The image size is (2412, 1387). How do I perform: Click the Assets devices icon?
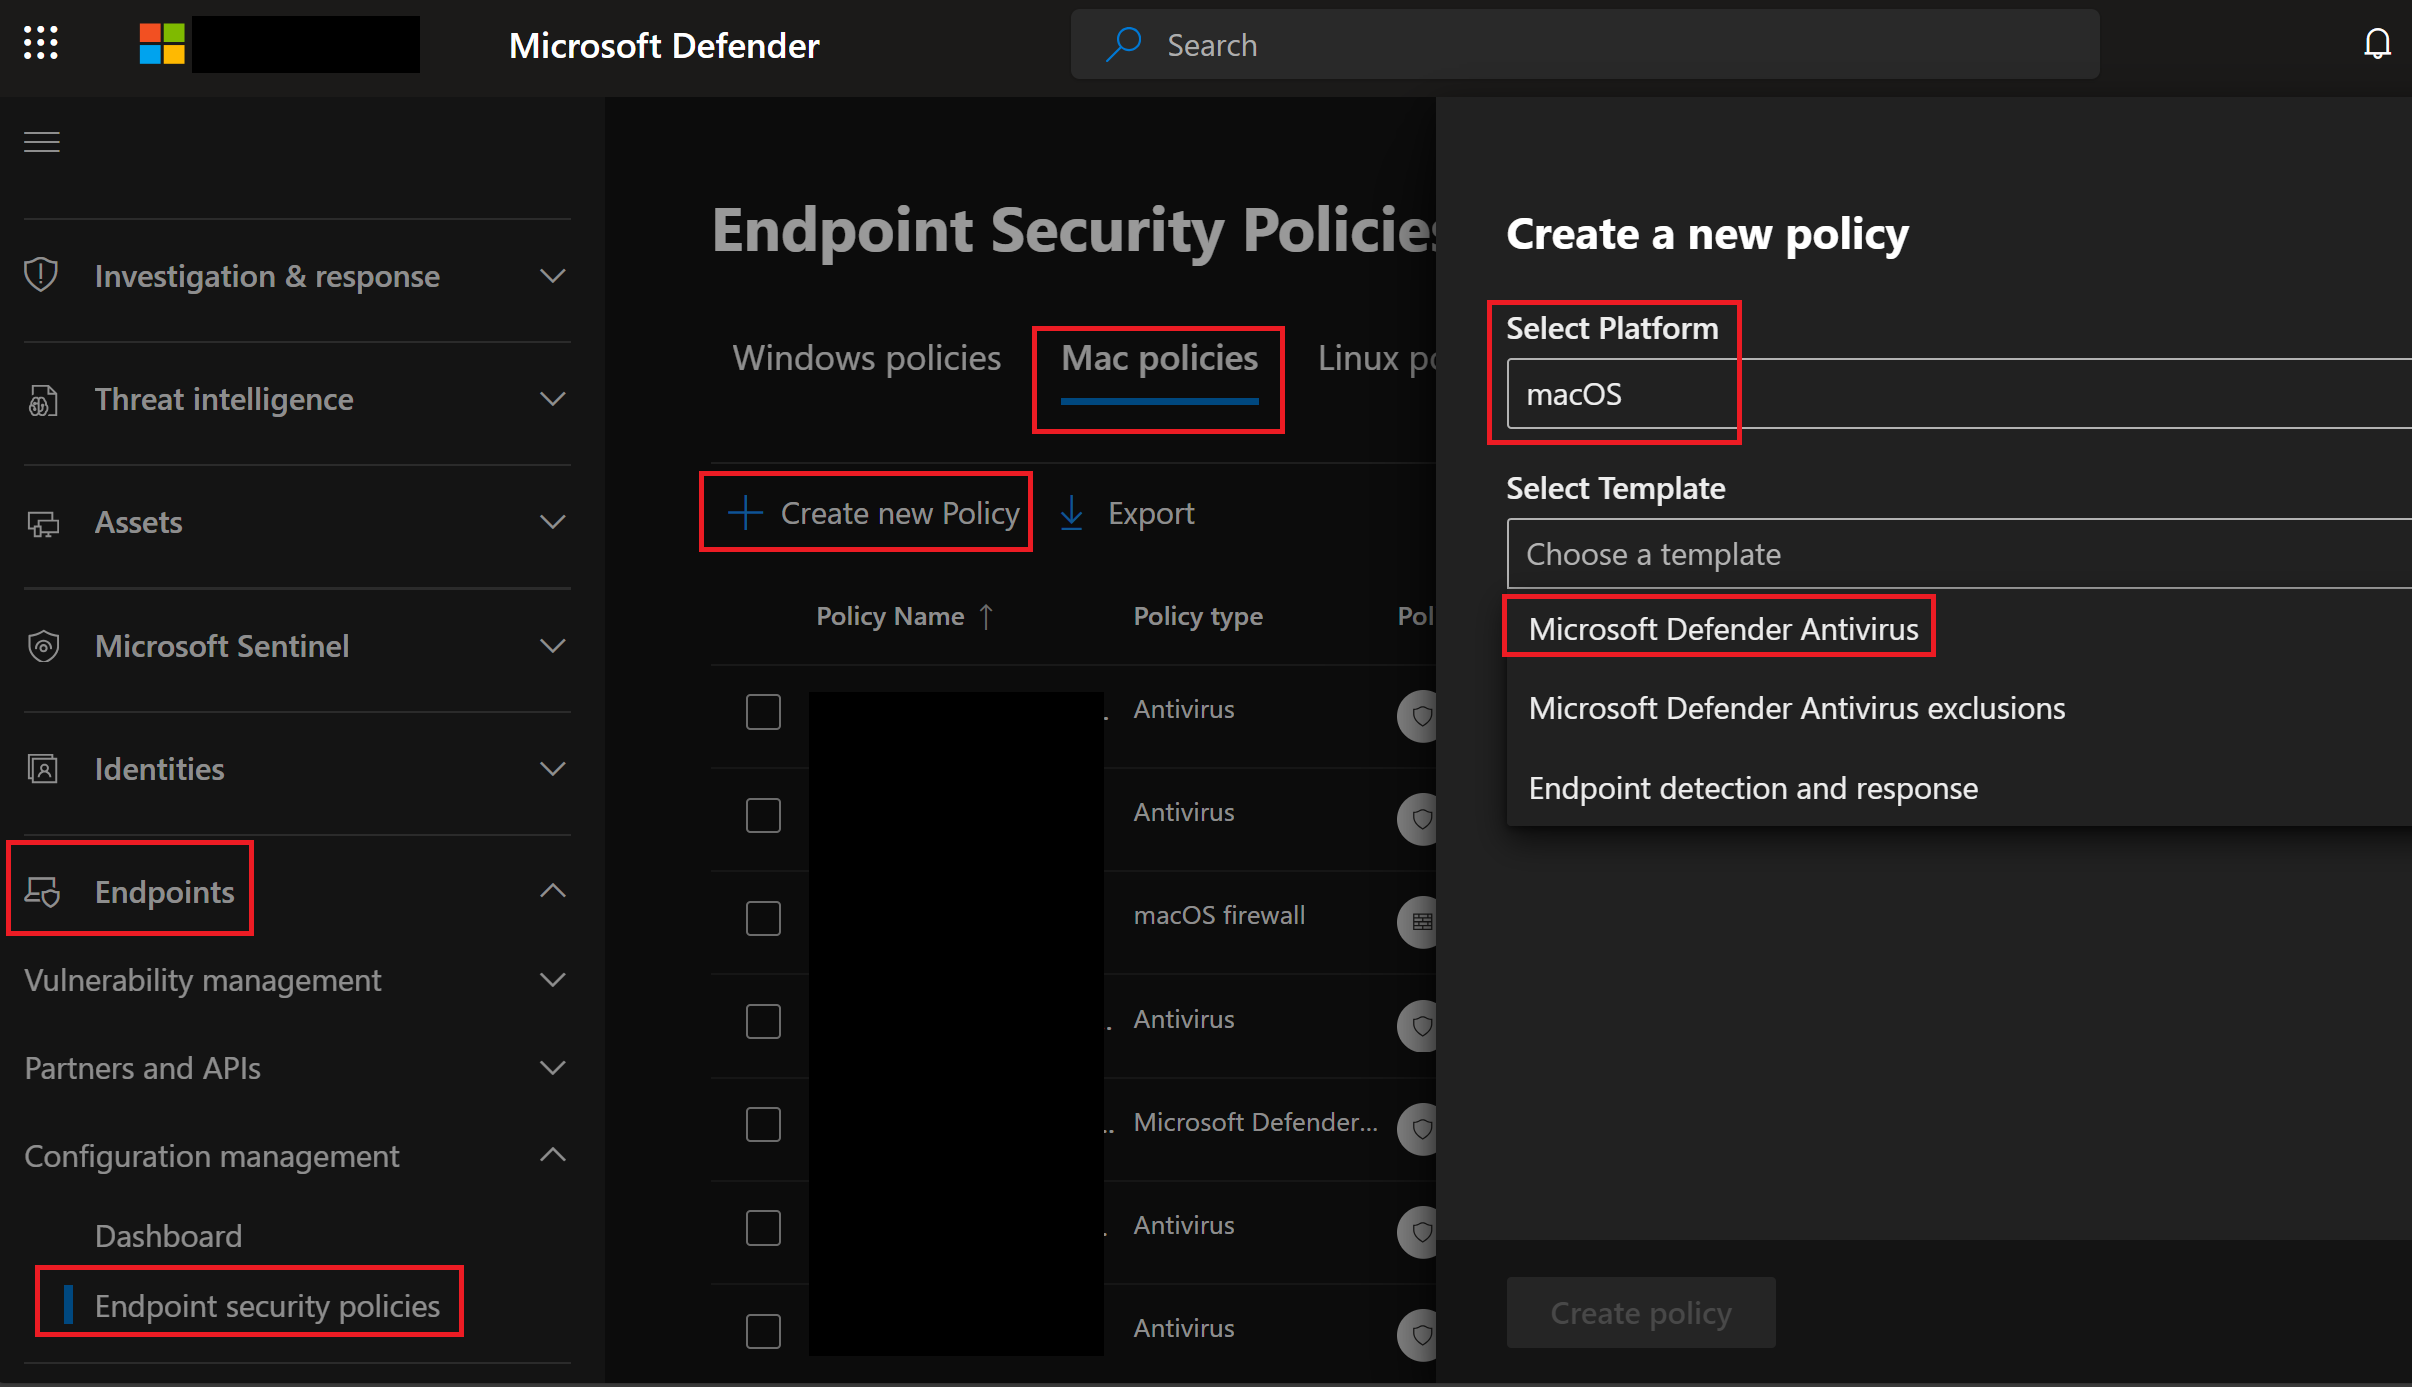[x=42, y=523]
